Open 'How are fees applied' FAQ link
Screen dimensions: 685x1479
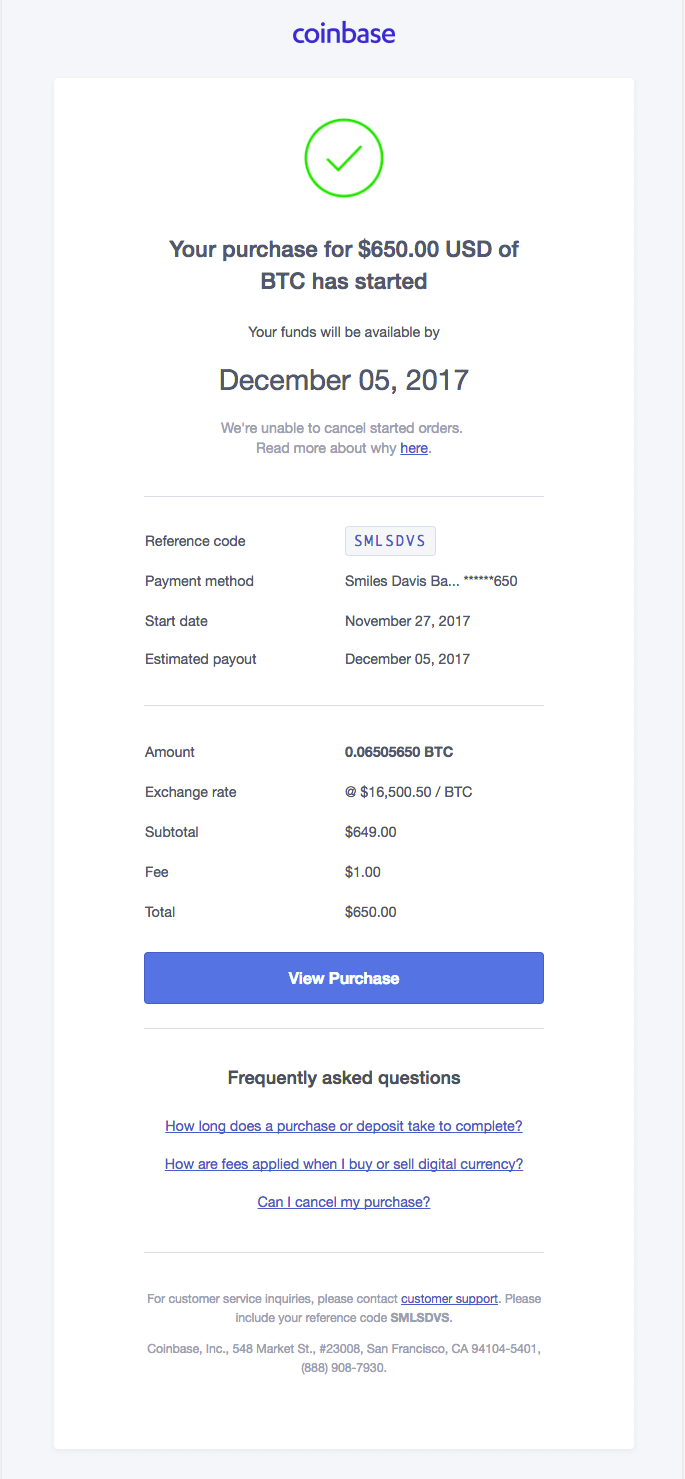point(344,1164)
